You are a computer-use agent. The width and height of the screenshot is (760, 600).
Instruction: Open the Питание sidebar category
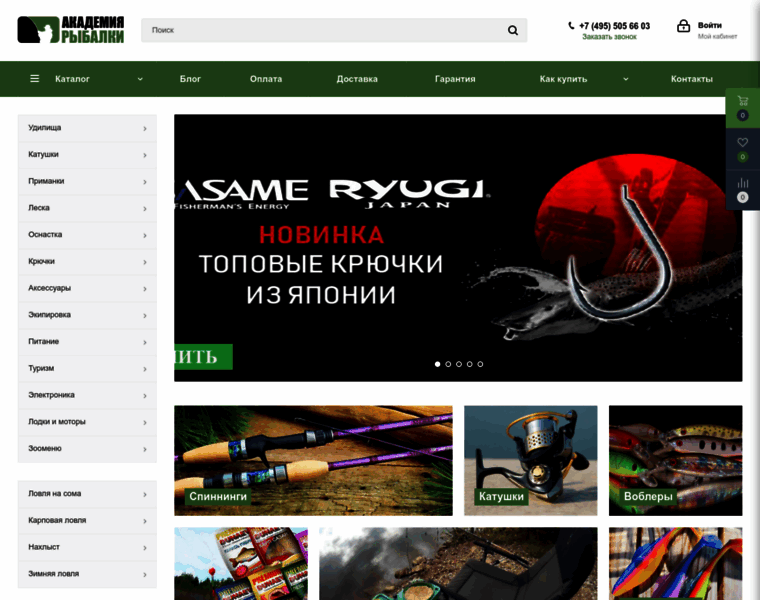[87, 342]
